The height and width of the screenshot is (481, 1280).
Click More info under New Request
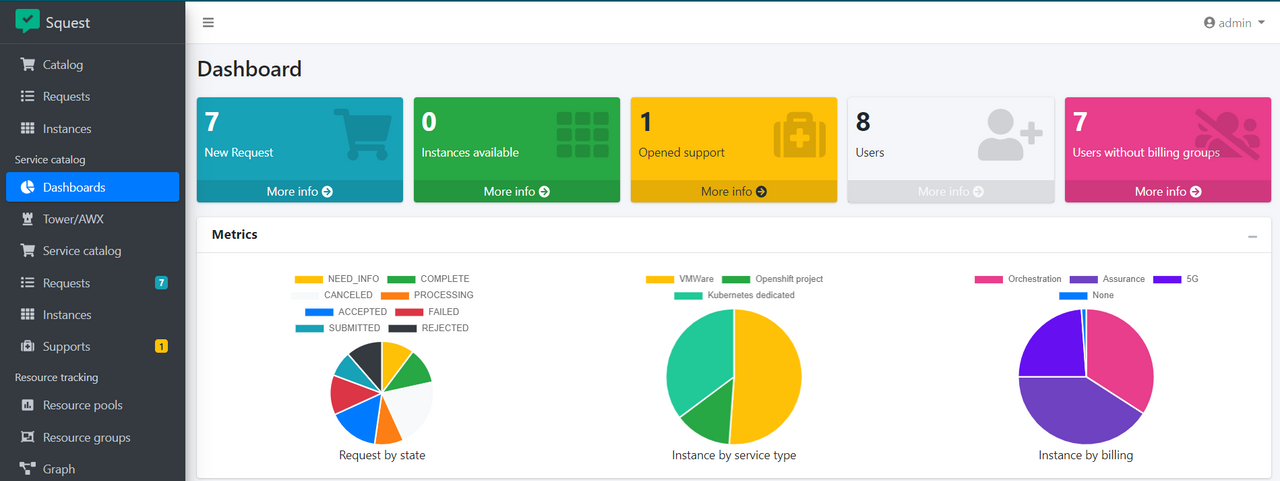(x=299, y=191)
